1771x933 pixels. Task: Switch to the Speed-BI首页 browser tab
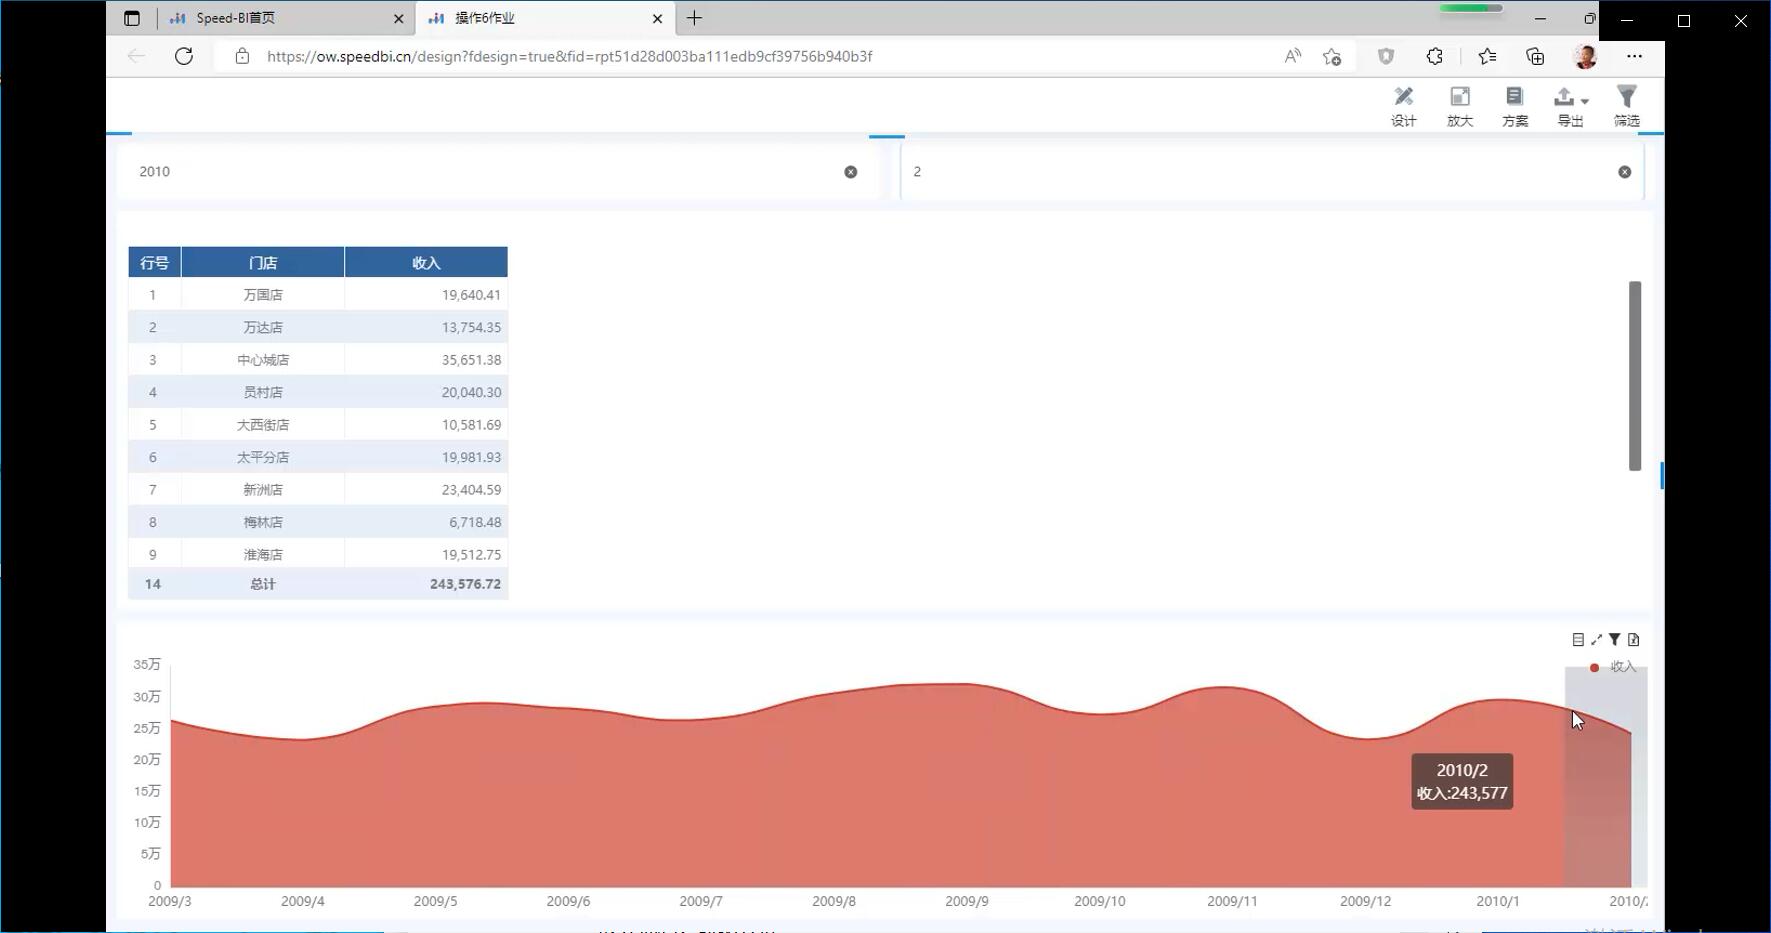pyautogui.click(x=280, y=18)
